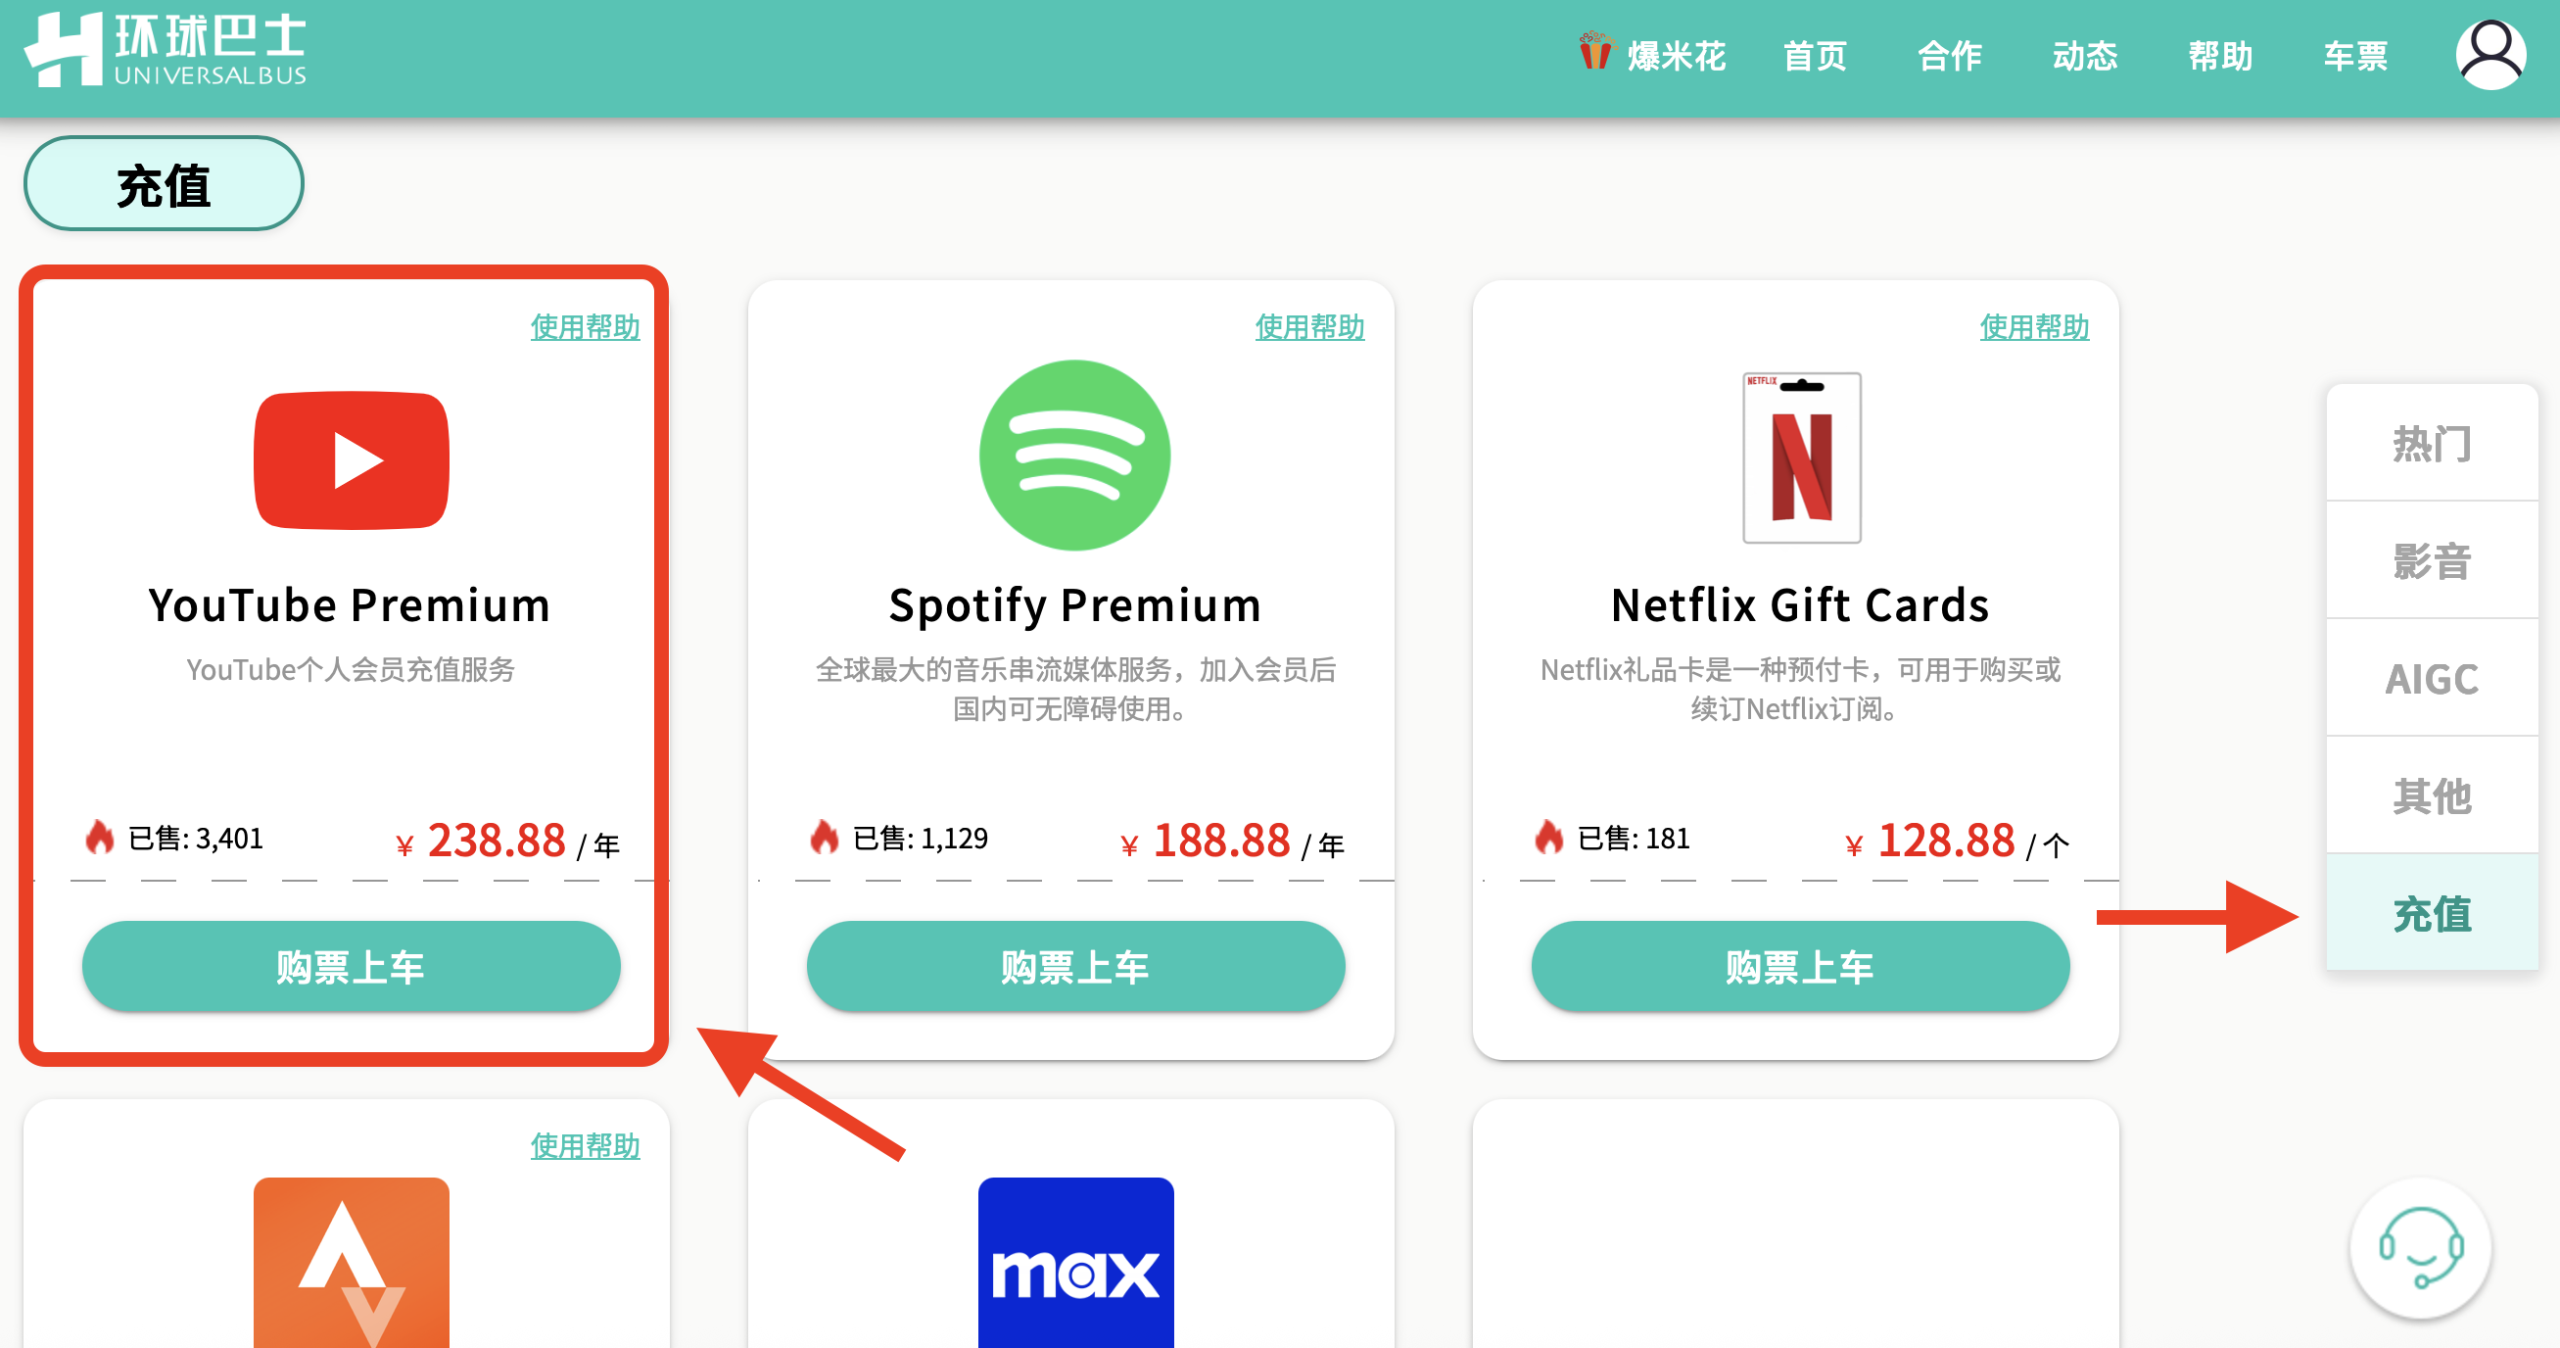This screenshot has width=2560, height=1348.
Task: Click the popcorn 爆米花 menu item
Action: [x=1653, y=56]
